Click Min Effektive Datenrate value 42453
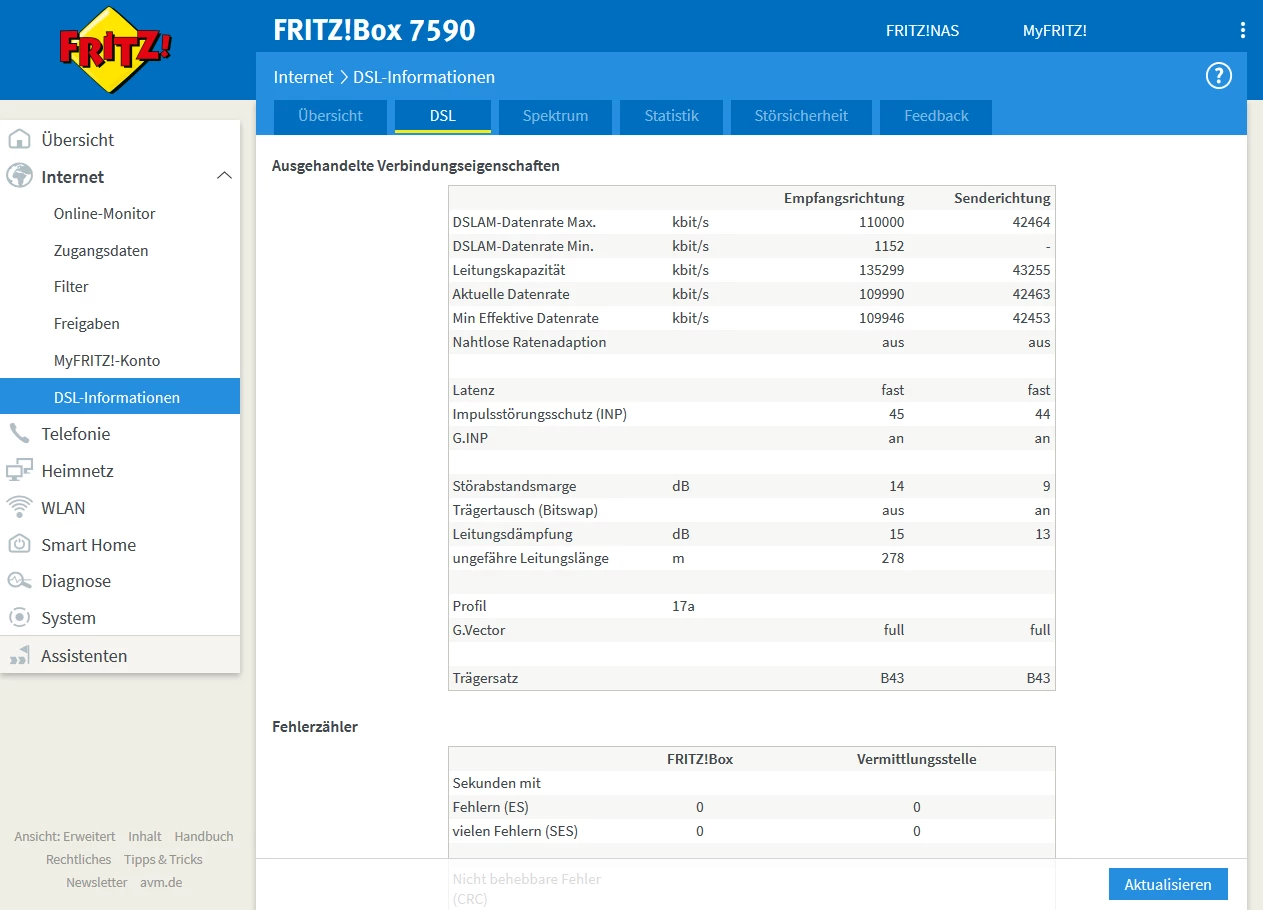Screen dimensions: 1263x910 (x=1032, y=318)
